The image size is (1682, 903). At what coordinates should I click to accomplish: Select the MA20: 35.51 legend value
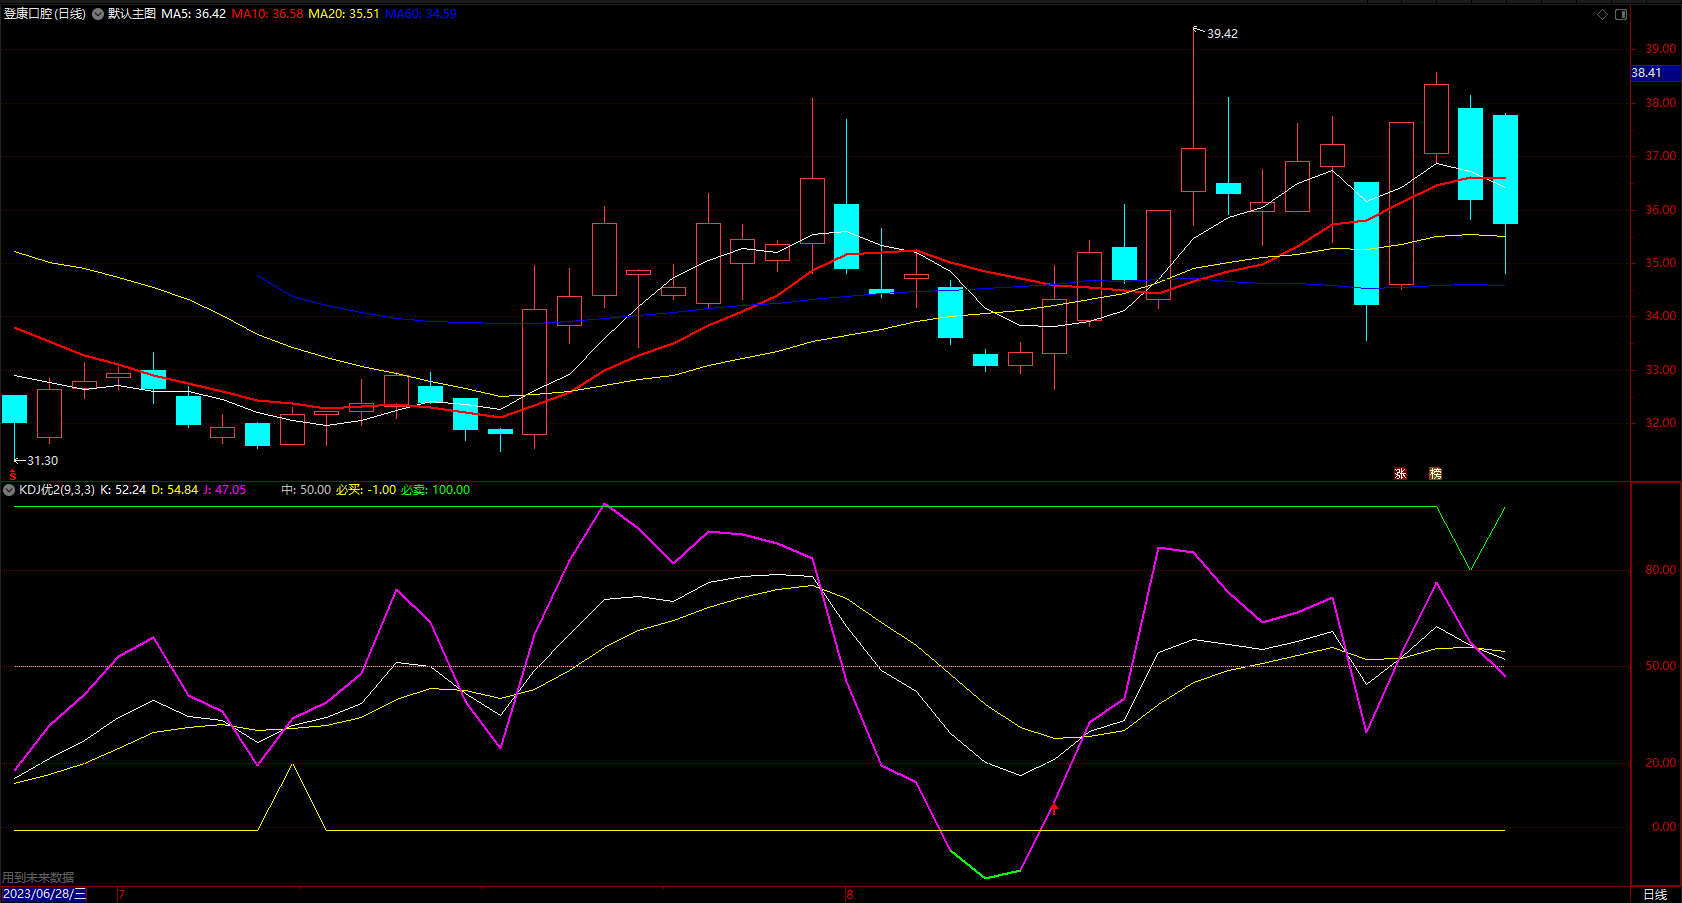pyautogui.click(x=344, y=14)
